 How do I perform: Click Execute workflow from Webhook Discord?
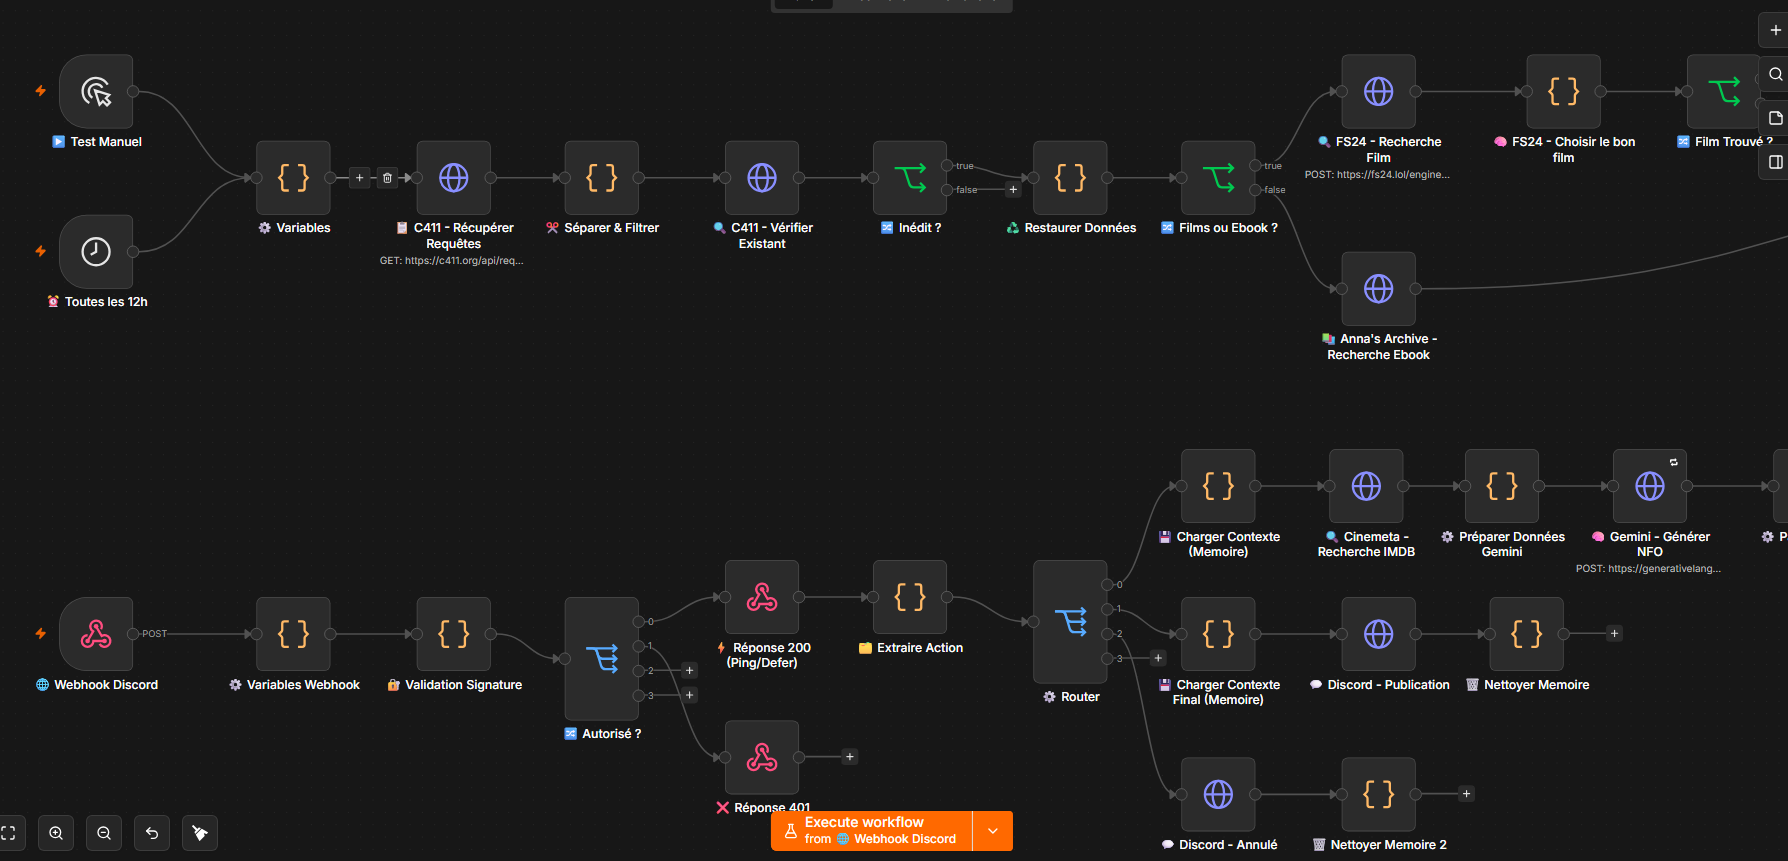pos(871,831)
